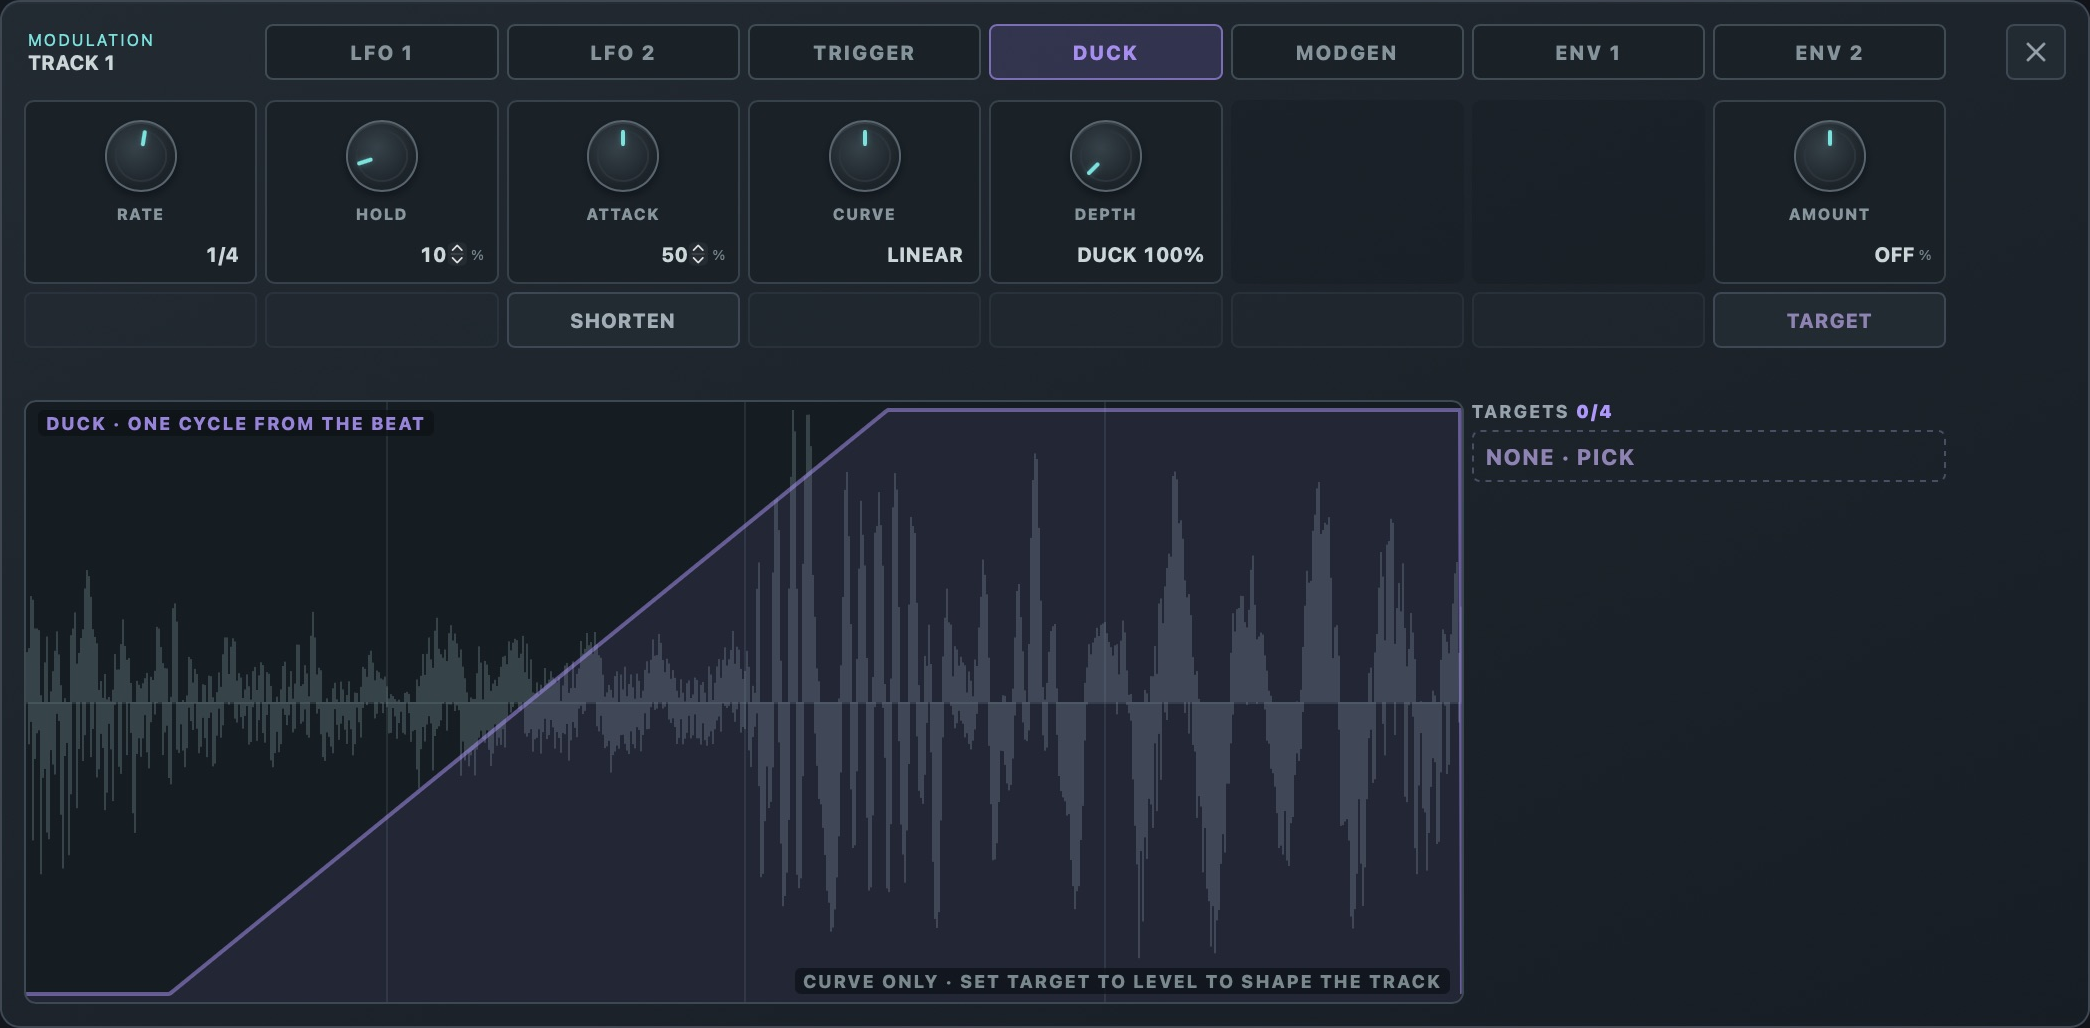Click the ATTACK value 50 field
Viewport: 2090px width, 1028px height.
[674, 255]
